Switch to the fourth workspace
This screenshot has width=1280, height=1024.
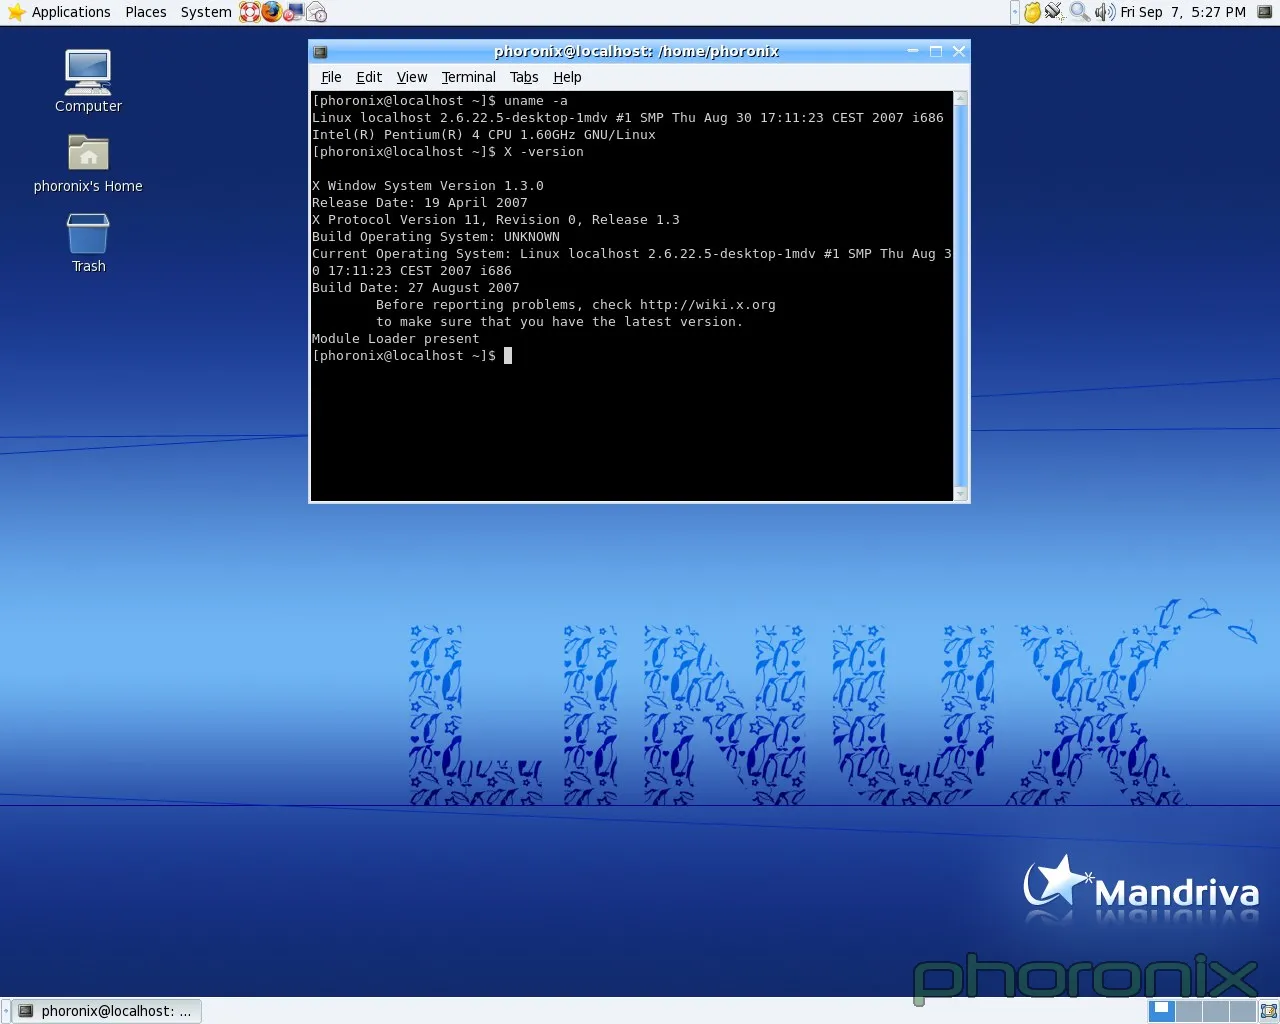click(1241, 1011)
